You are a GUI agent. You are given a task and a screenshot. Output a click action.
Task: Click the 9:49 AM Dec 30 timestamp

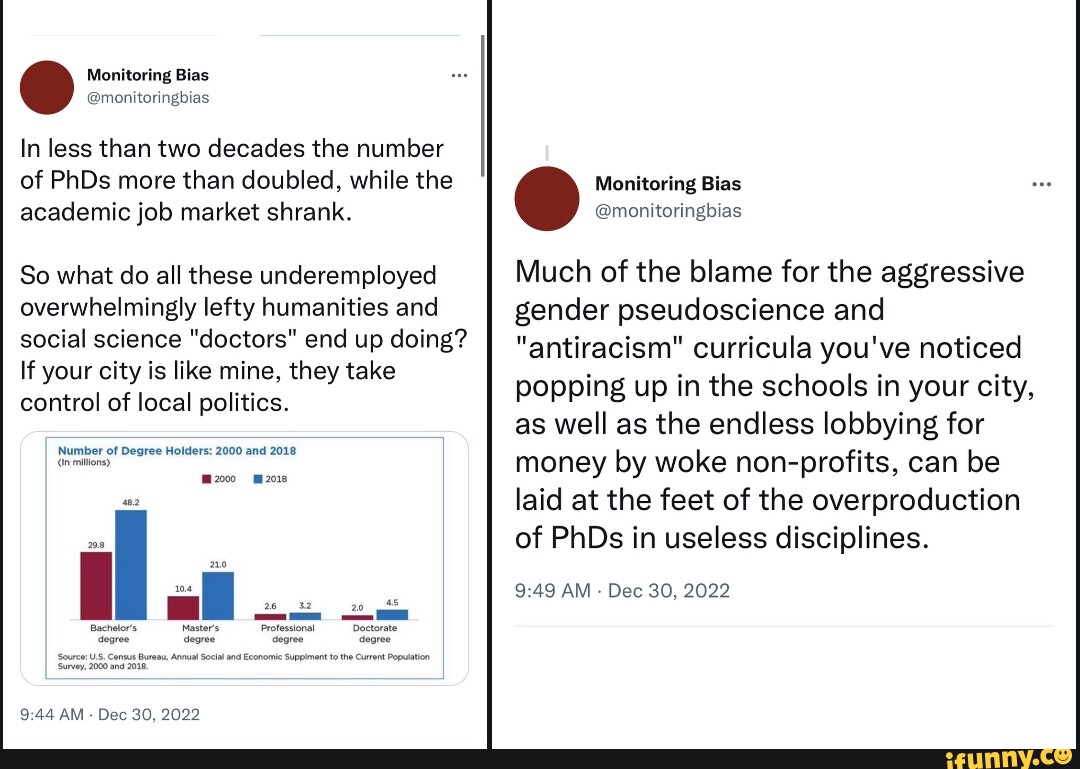622,591
